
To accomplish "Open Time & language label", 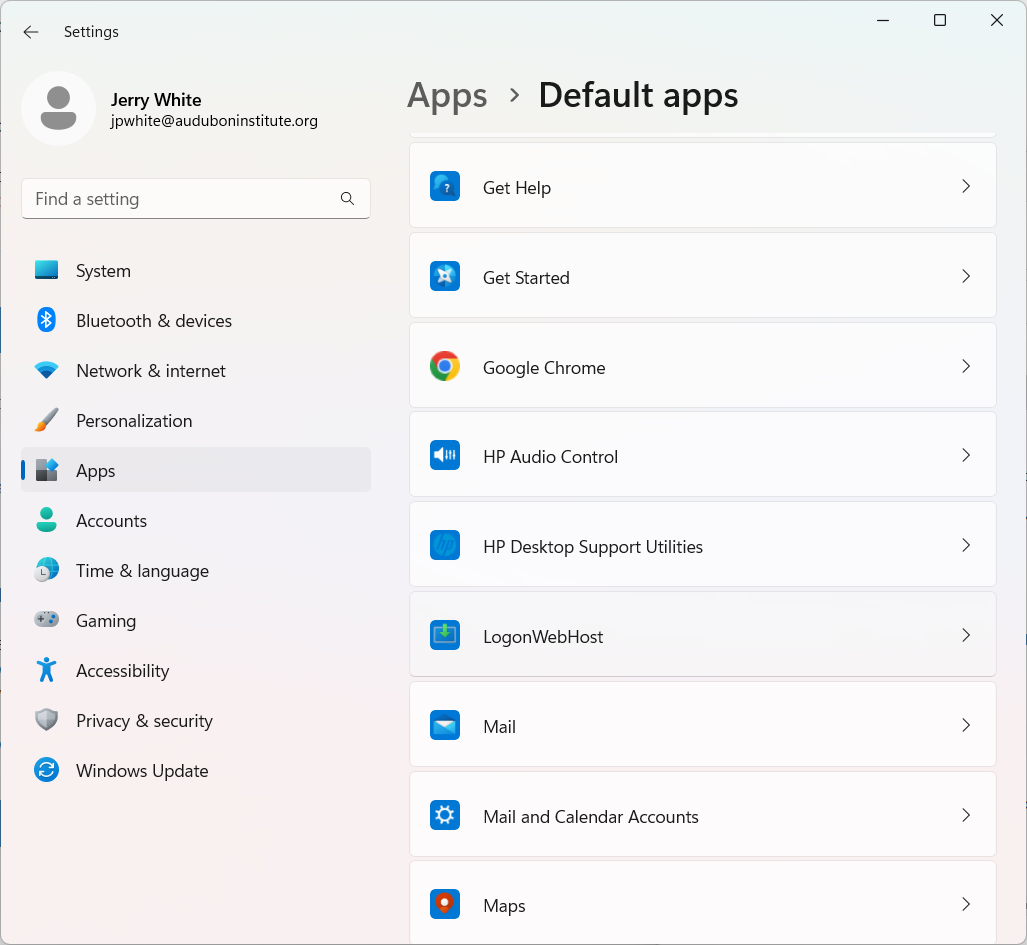I will click(142, 571).
